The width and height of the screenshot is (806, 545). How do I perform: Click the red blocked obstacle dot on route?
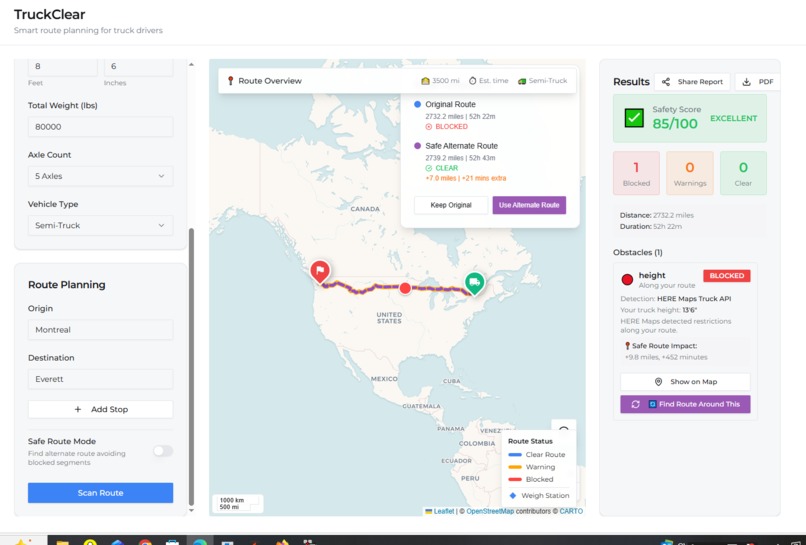point(405,288)
